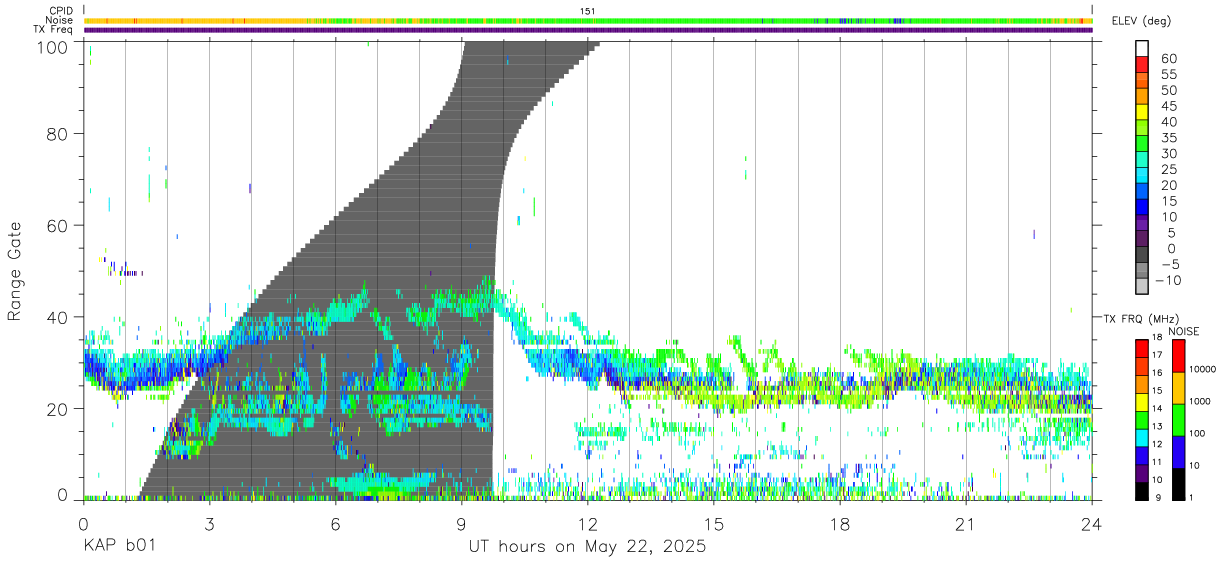
Task: Click the x-axis tick label '21'
Action: pos(966,525)
